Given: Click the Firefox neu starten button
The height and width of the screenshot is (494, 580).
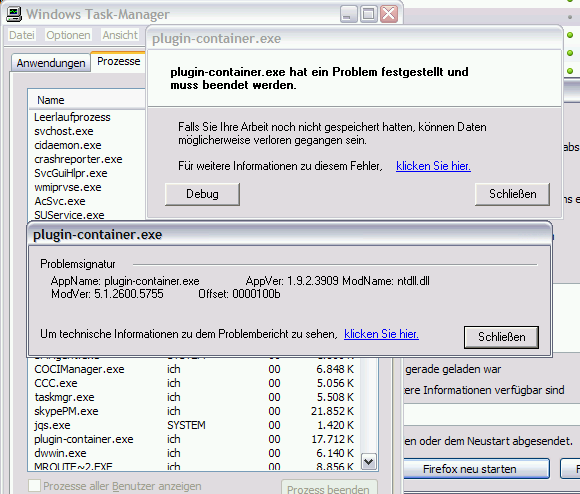Looking at the screenshot, I should [x=476, y=469].
